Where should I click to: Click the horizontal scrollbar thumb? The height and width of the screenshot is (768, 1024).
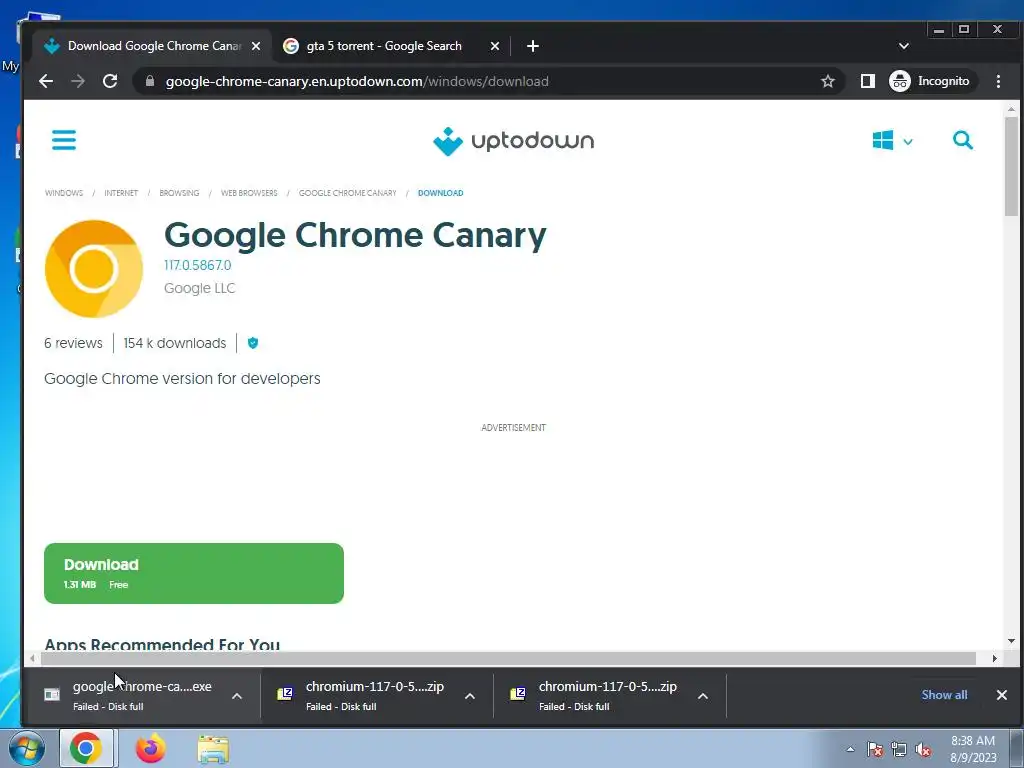(508, 658)
